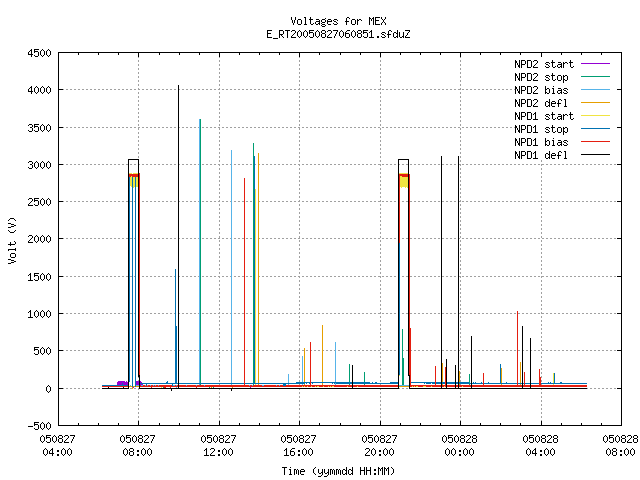Click the 'NPD2 bias' legend label

tap(541, 90)
